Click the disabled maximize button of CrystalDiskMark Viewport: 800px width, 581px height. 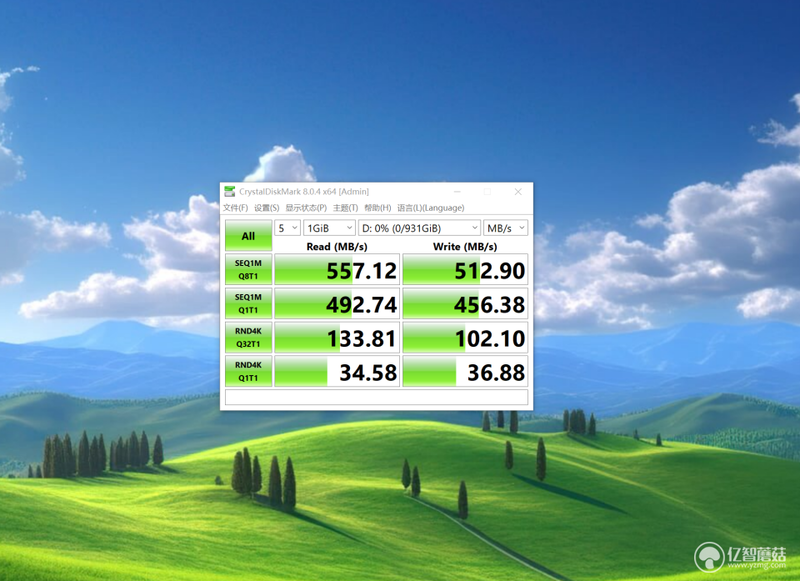[x=487, y=192]
